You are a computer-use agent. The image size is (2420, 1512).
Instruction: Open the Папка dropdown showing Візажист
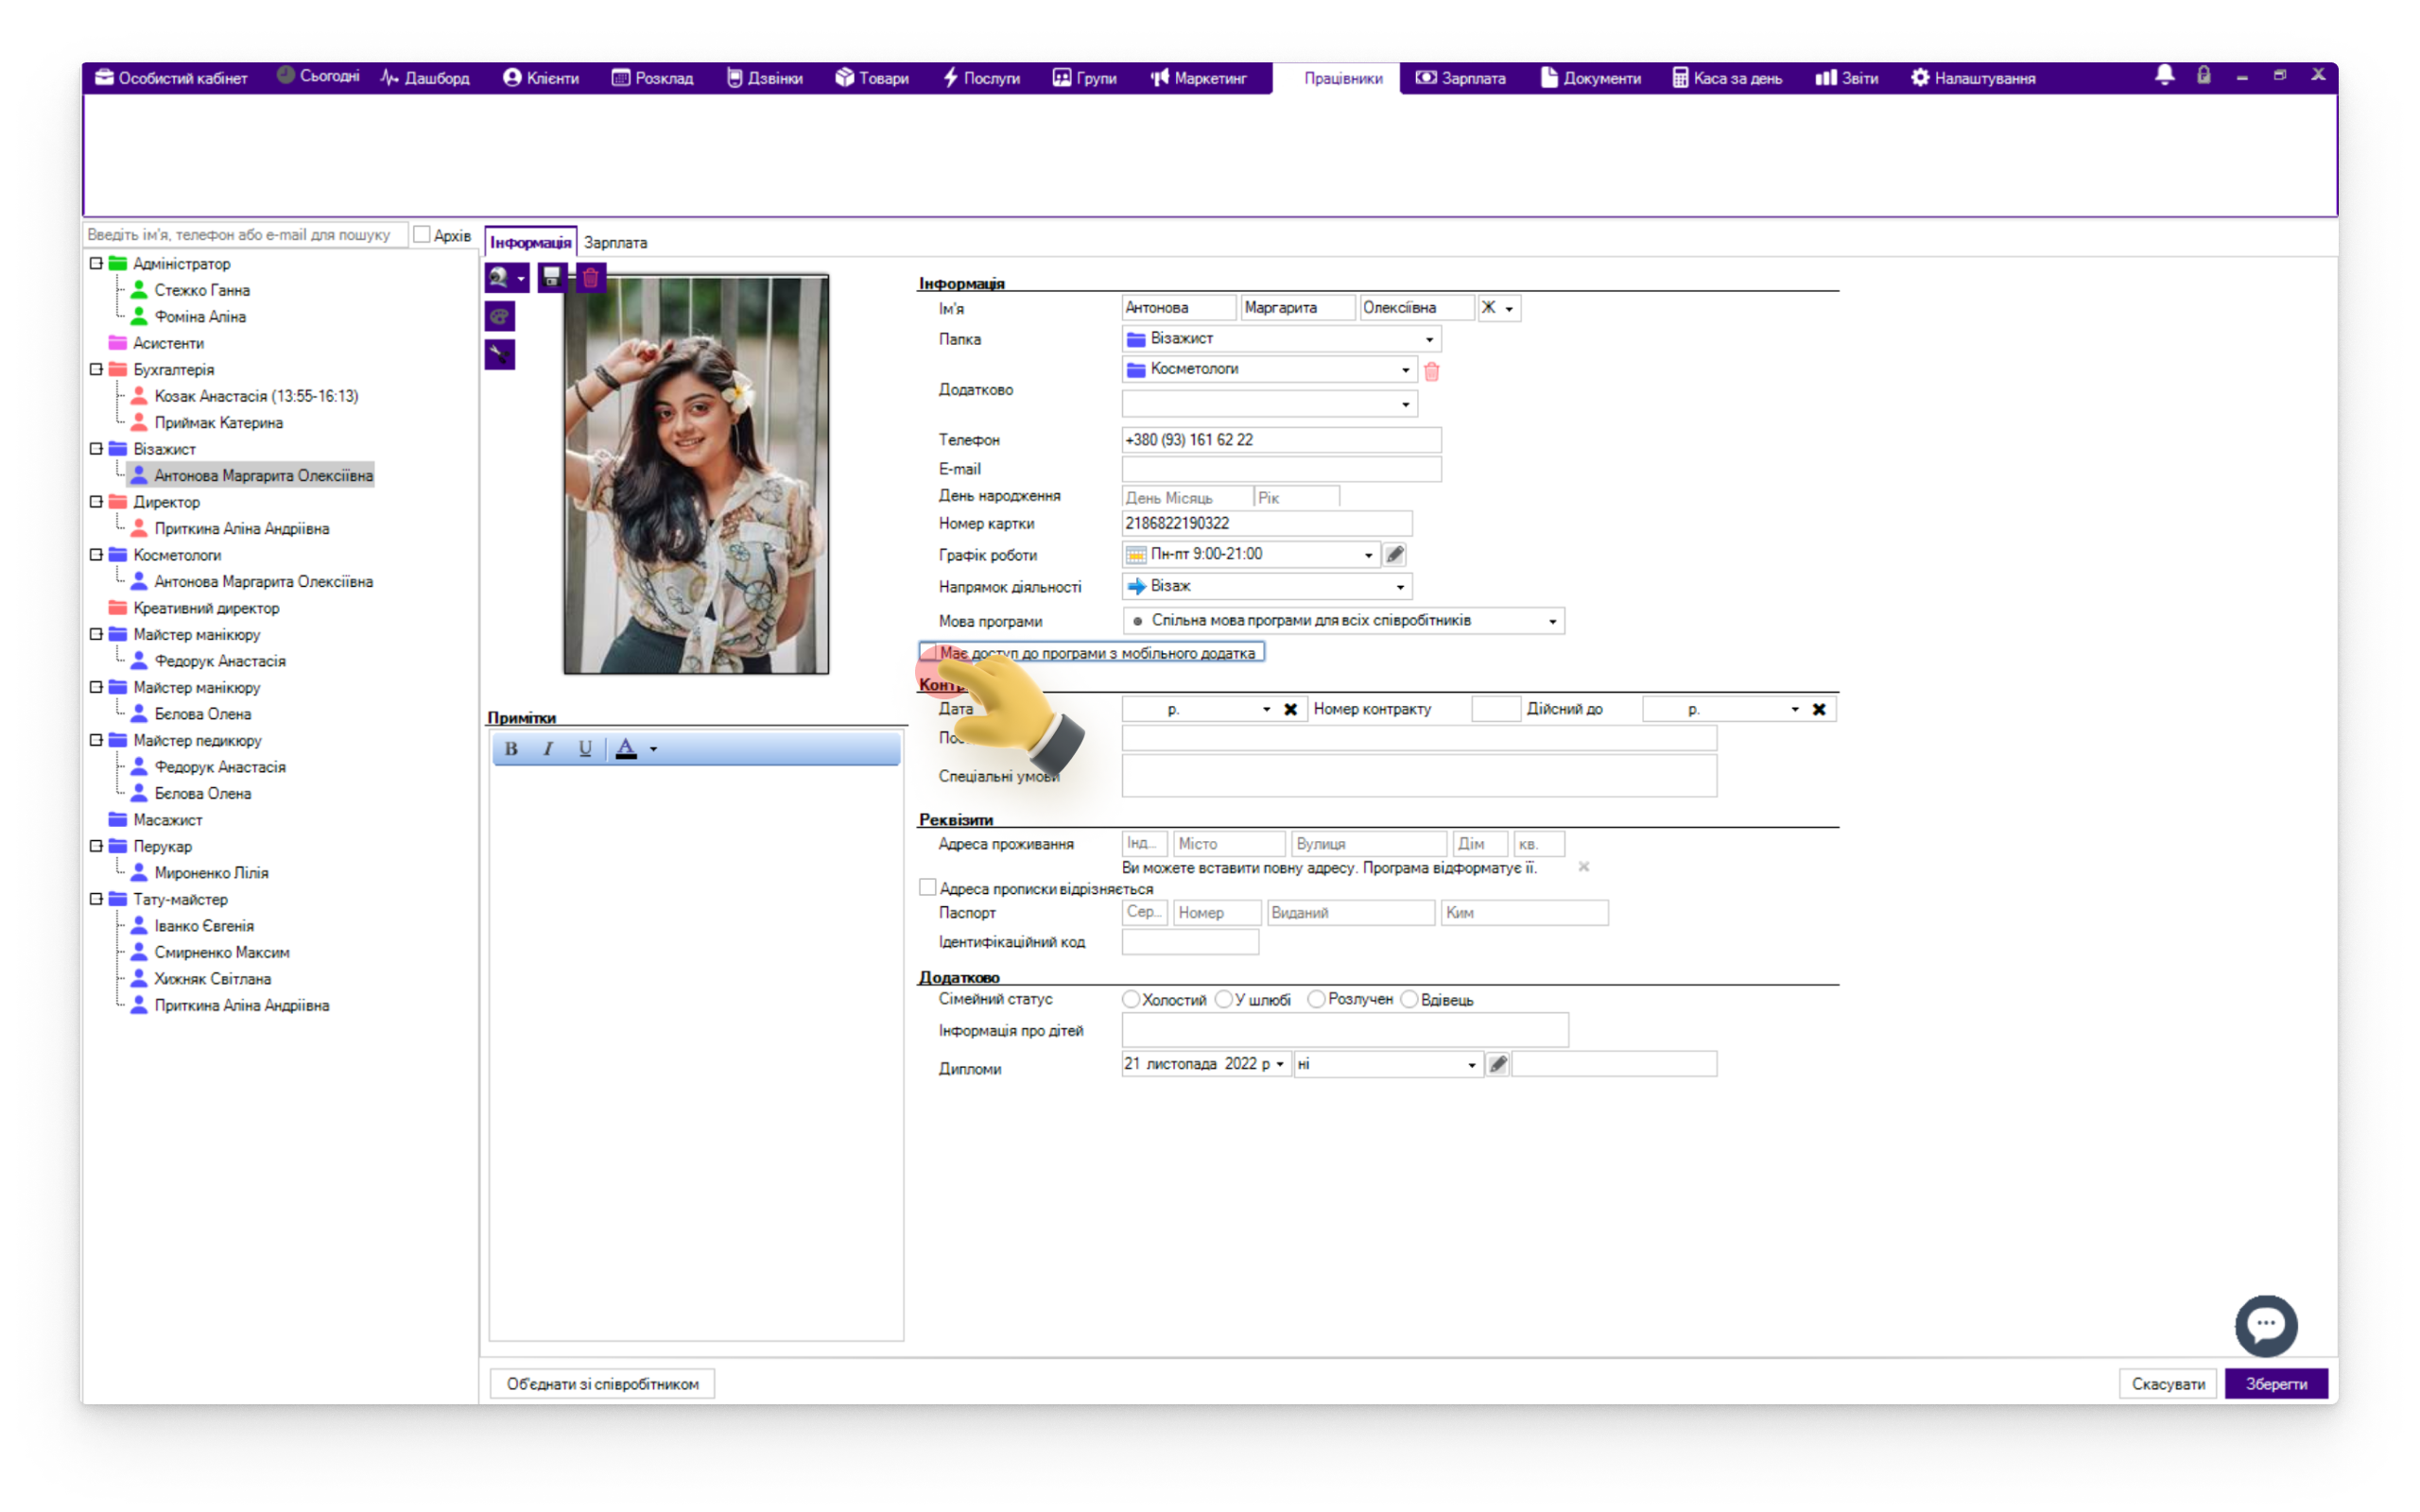pyautogui.click(x=1282, y=339)
